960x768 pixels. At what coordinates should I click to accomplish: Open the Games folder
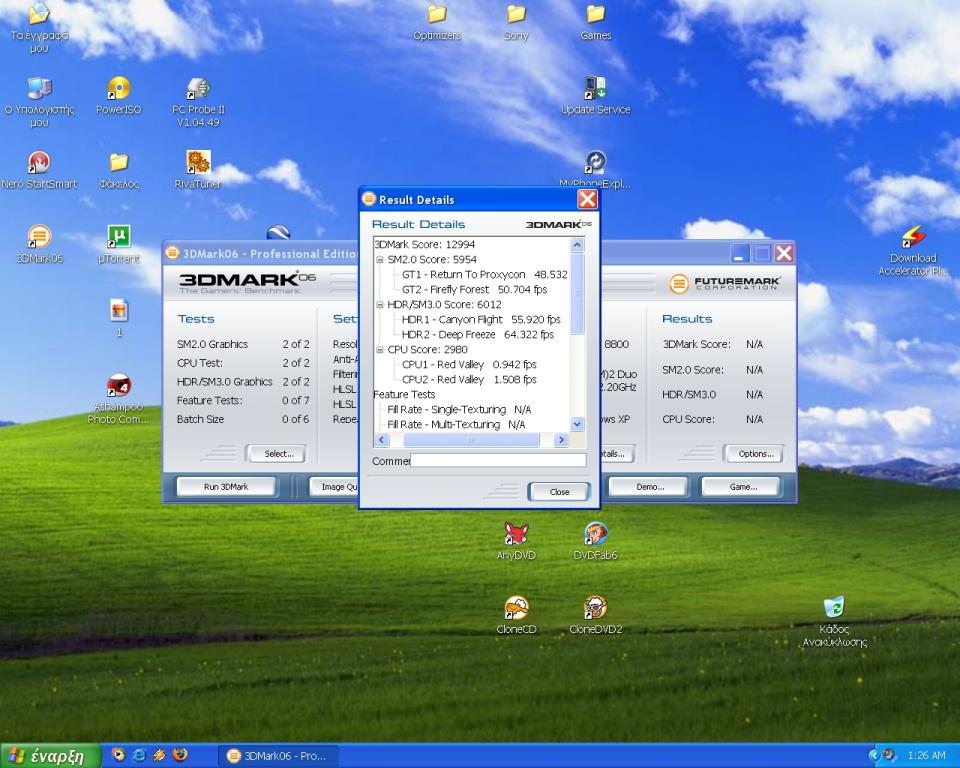click(596, 22)
